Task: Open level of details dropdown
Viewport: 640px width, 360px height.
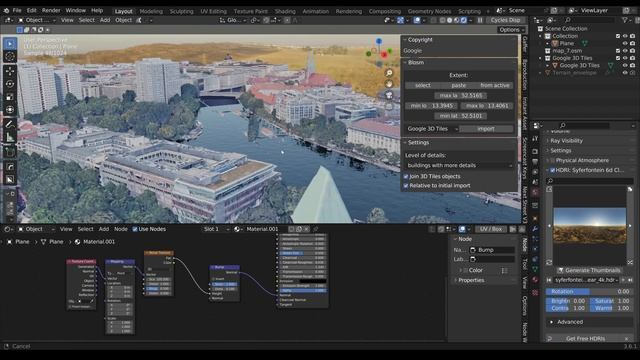Action: 459,166
